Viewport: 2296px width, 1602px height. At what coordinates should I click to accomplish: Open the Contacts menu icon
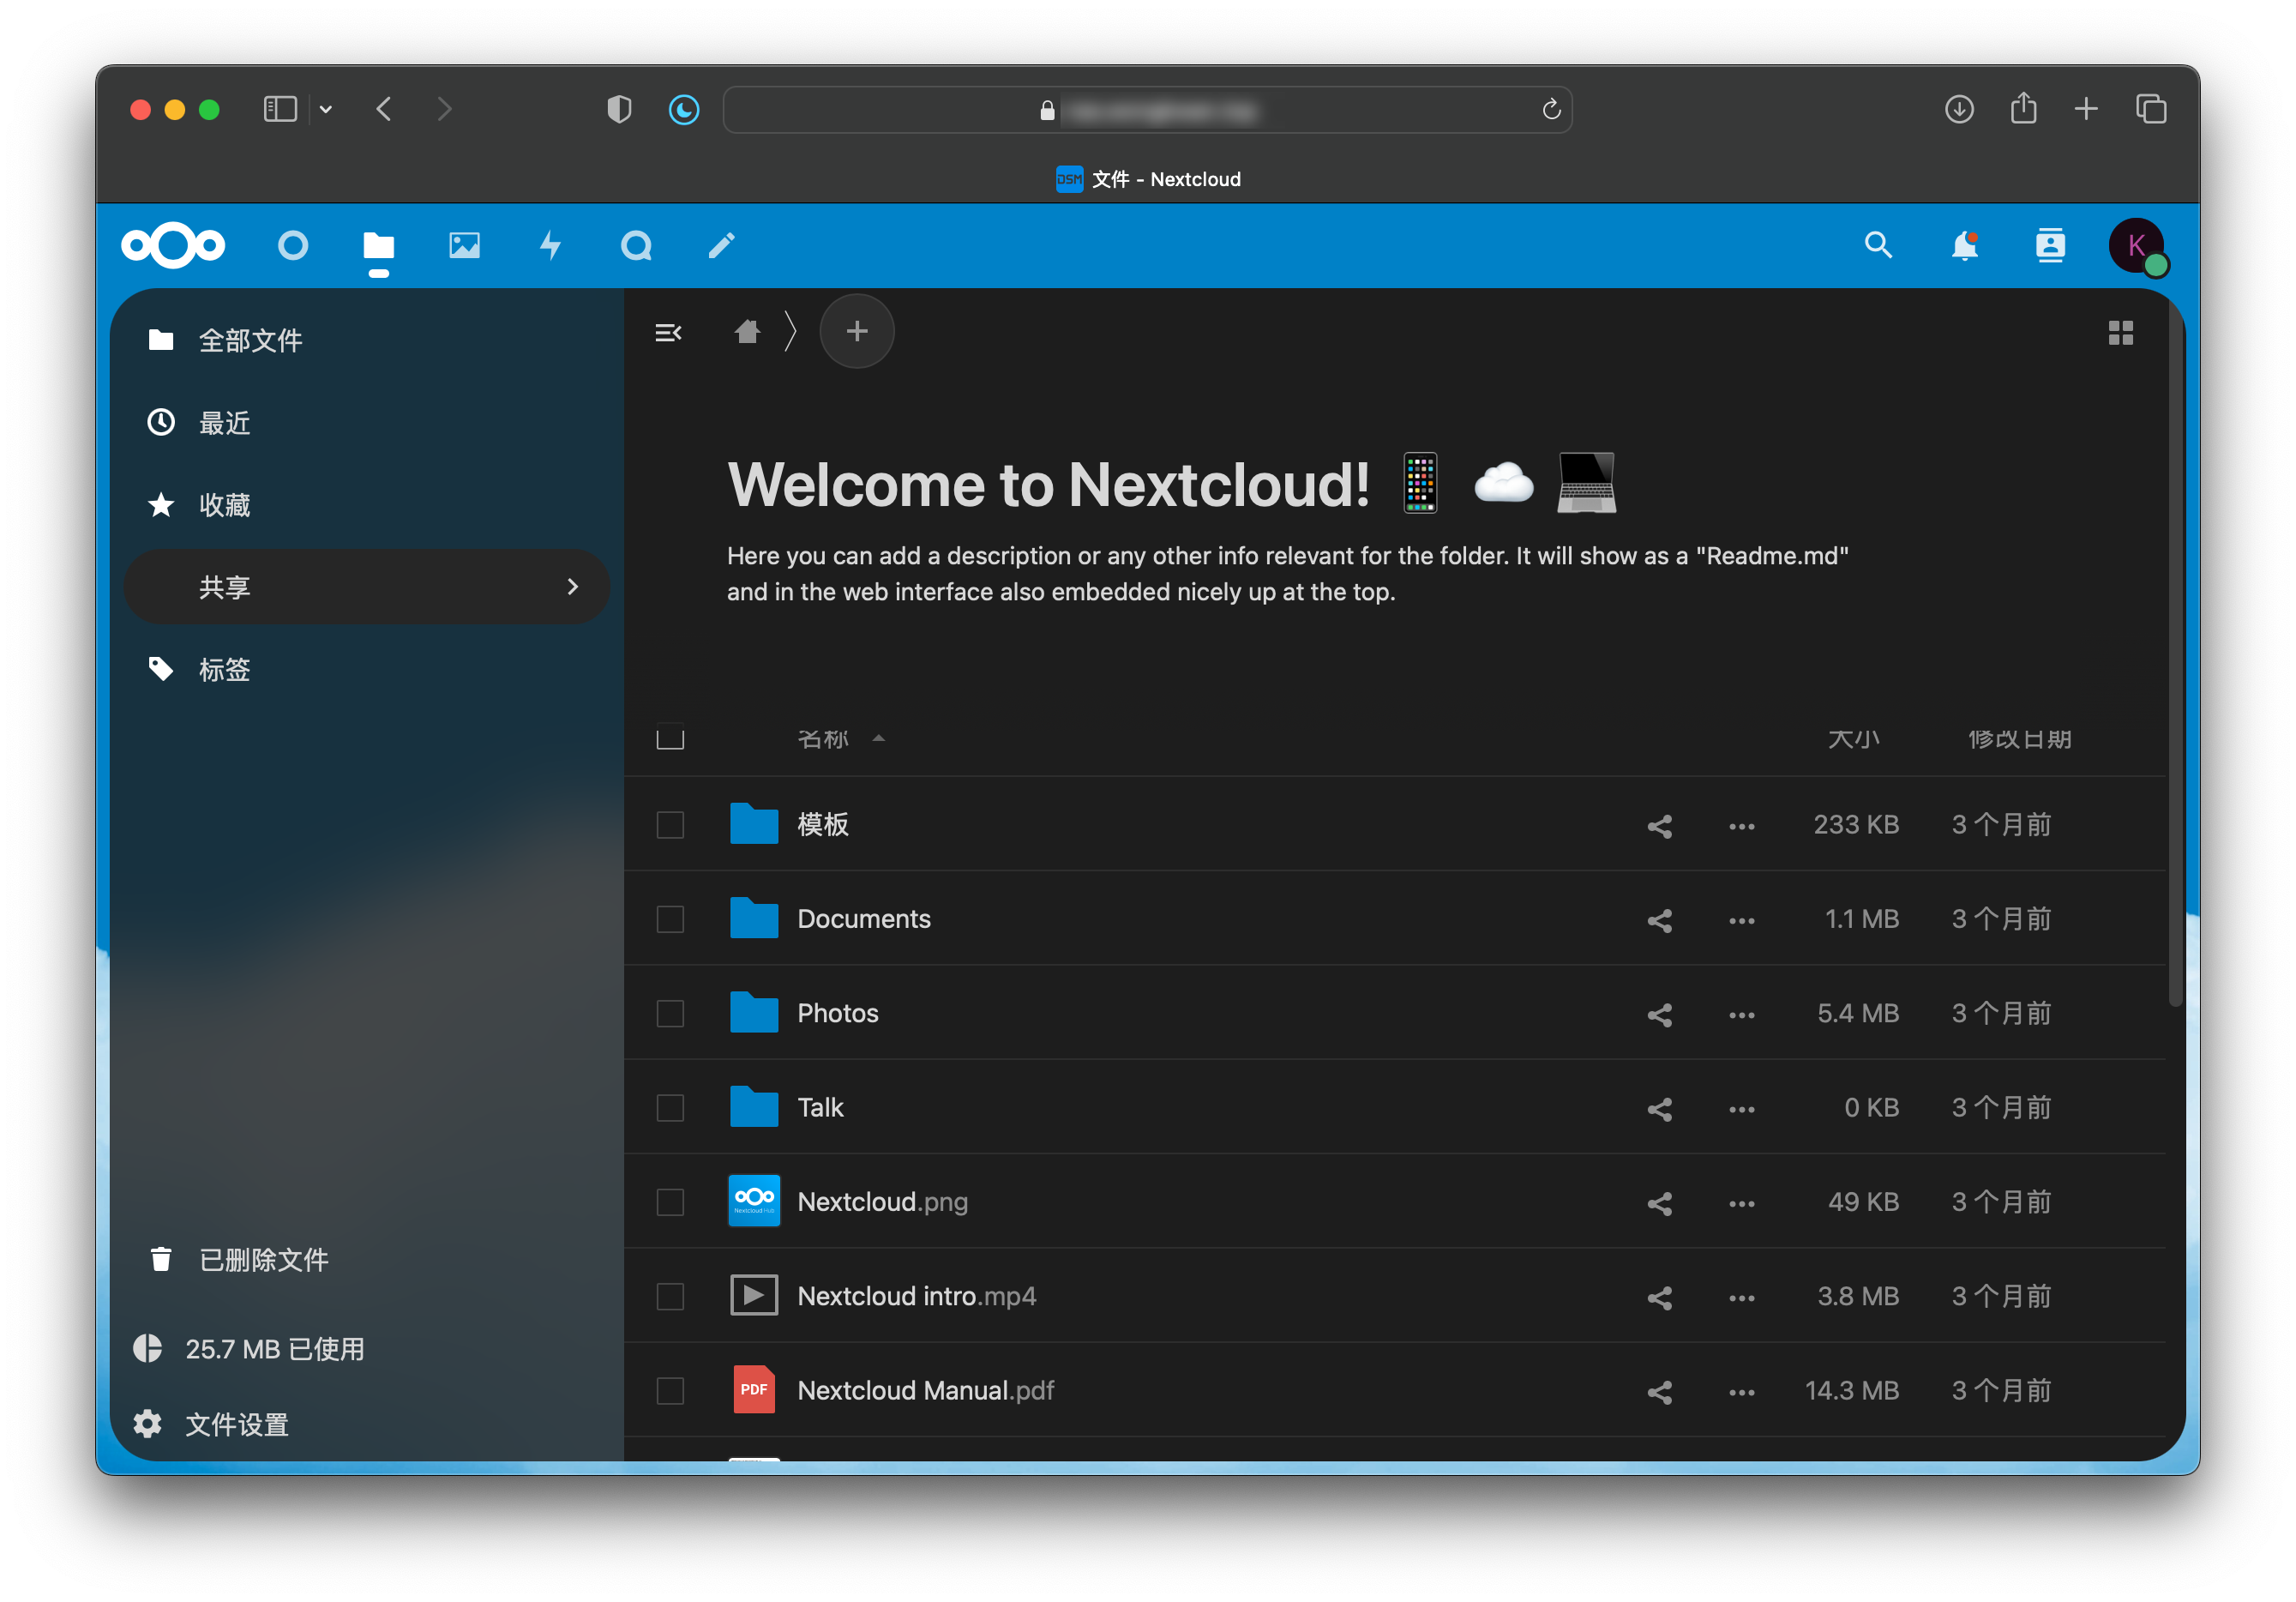(2050, 245)
